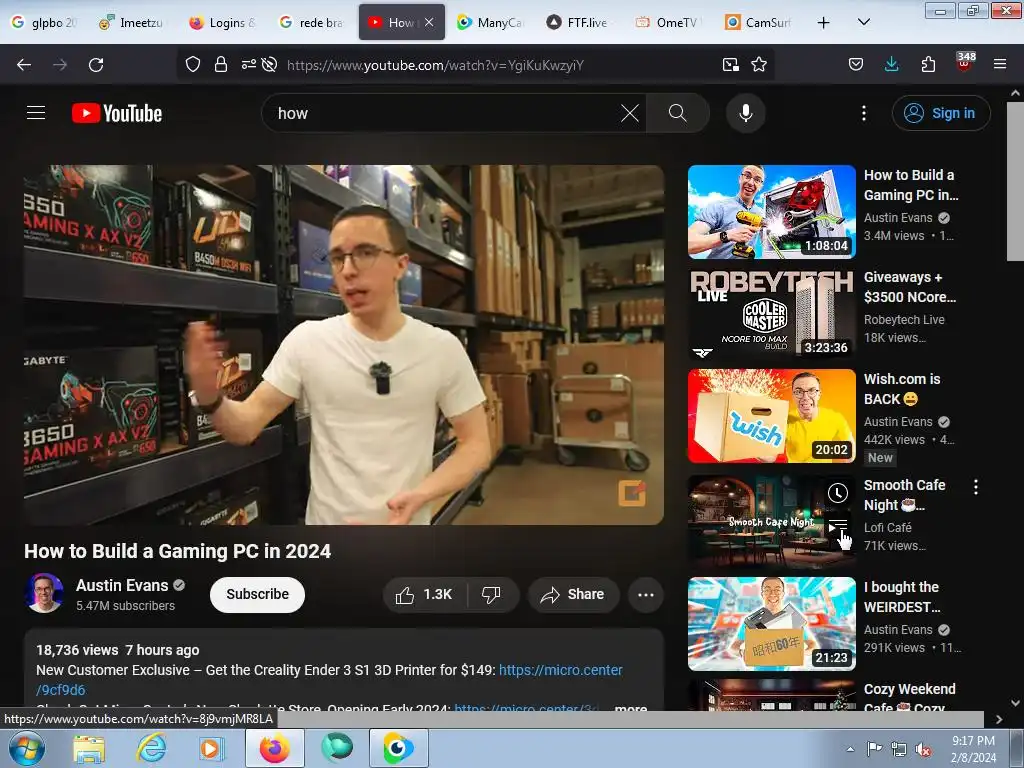Click the muted volume tray icon
This screenshot has width=1024, height=768.
point(923,749)
